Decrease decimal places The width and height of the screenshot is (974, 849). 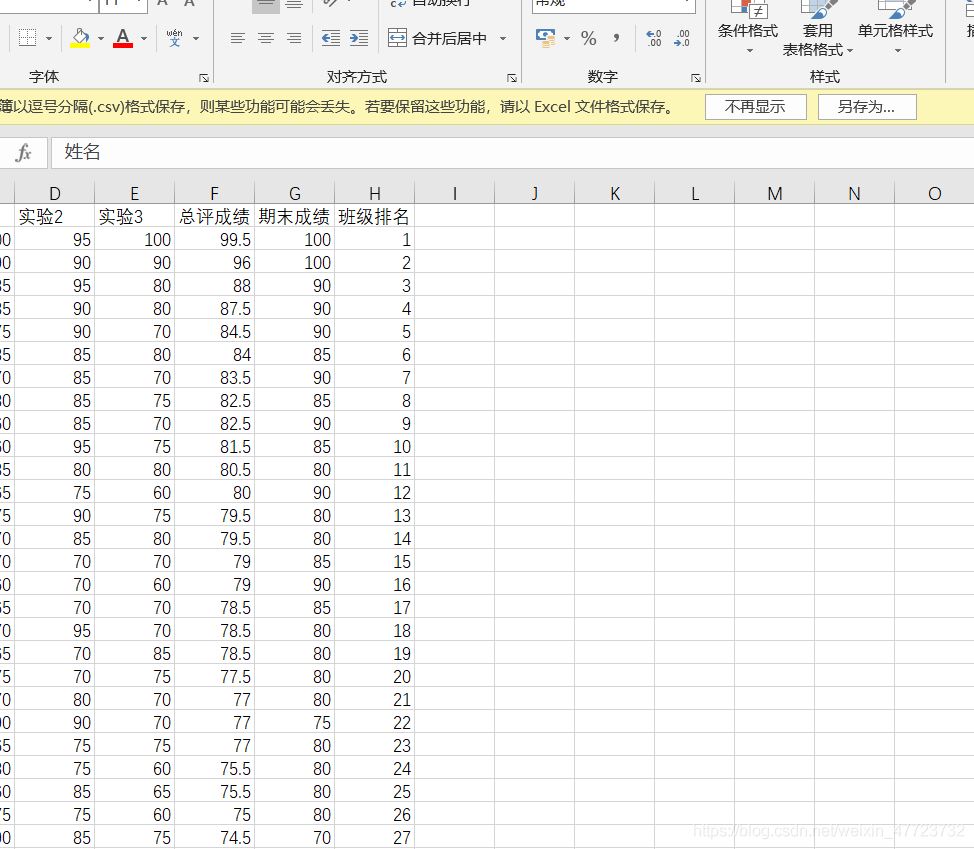[682, 39]
